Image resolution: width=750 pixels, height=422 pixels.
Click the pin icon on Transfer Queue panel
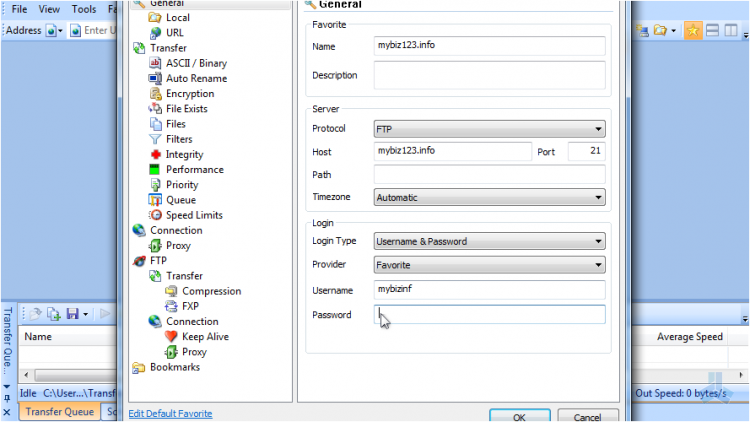tap(7, 398)
